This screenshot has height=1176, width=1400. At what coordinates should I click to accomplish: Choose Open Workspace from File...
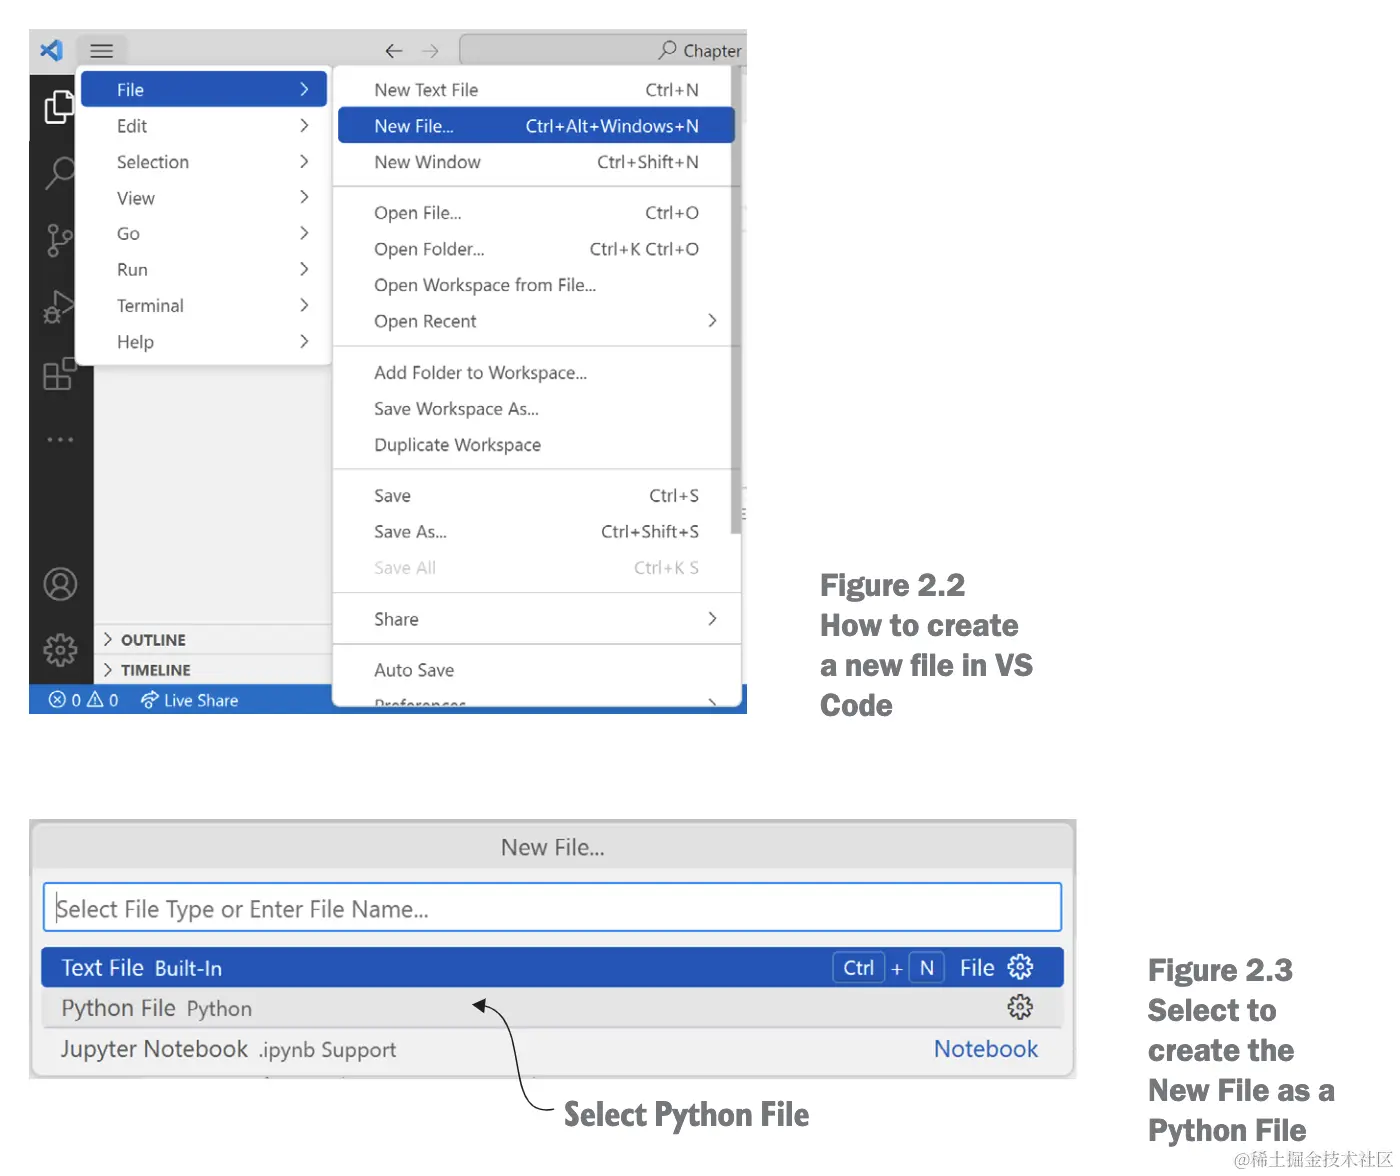[536, 285]
